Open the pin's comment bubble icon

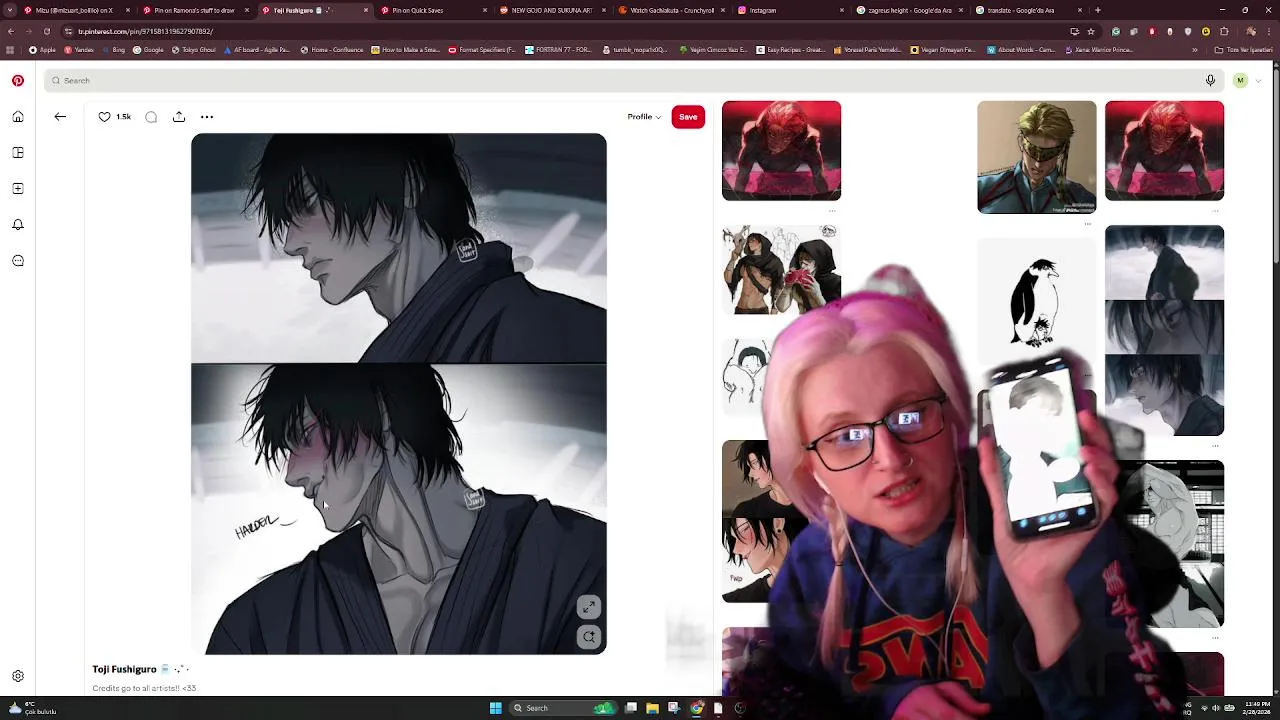coord(151,117)
